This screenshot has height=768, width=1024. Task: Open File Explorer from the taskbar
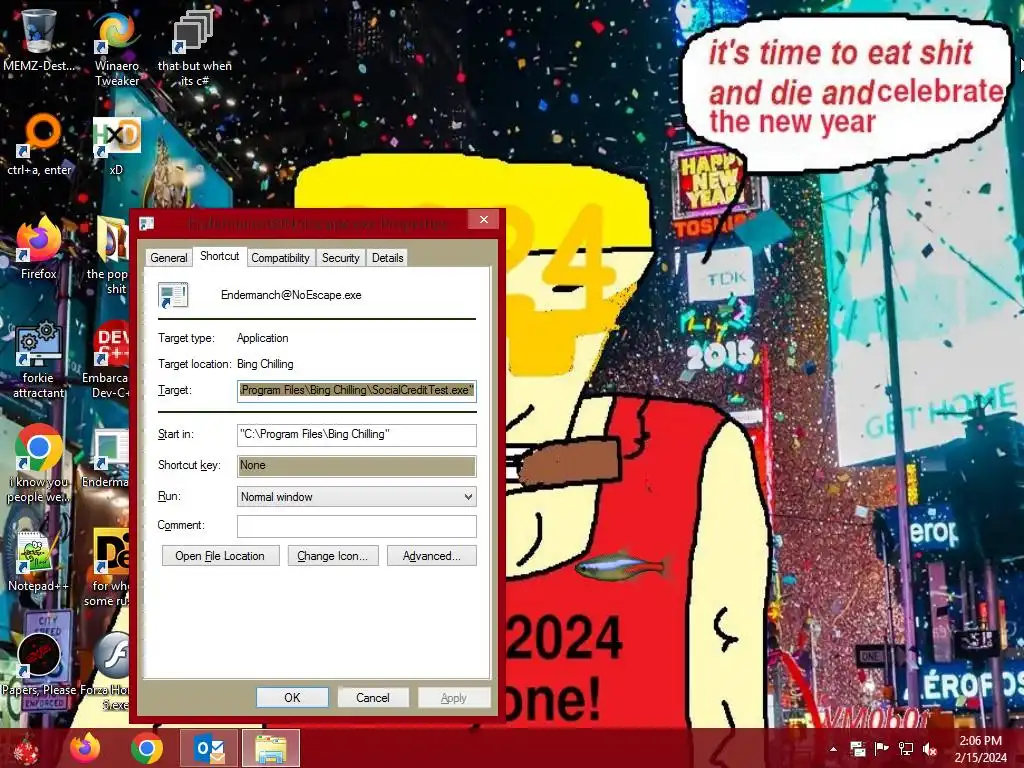click(x=271, y=748)
